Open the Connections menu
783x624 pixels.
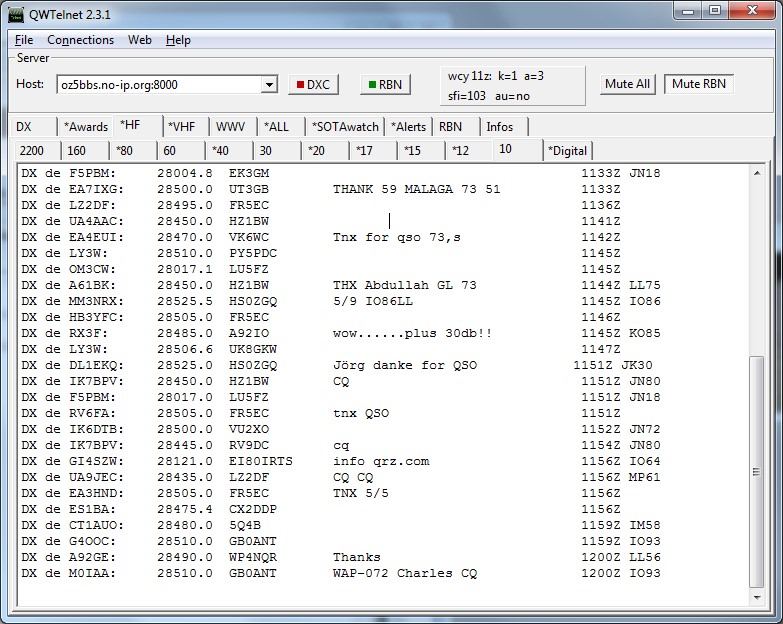[x=80, y=40]
